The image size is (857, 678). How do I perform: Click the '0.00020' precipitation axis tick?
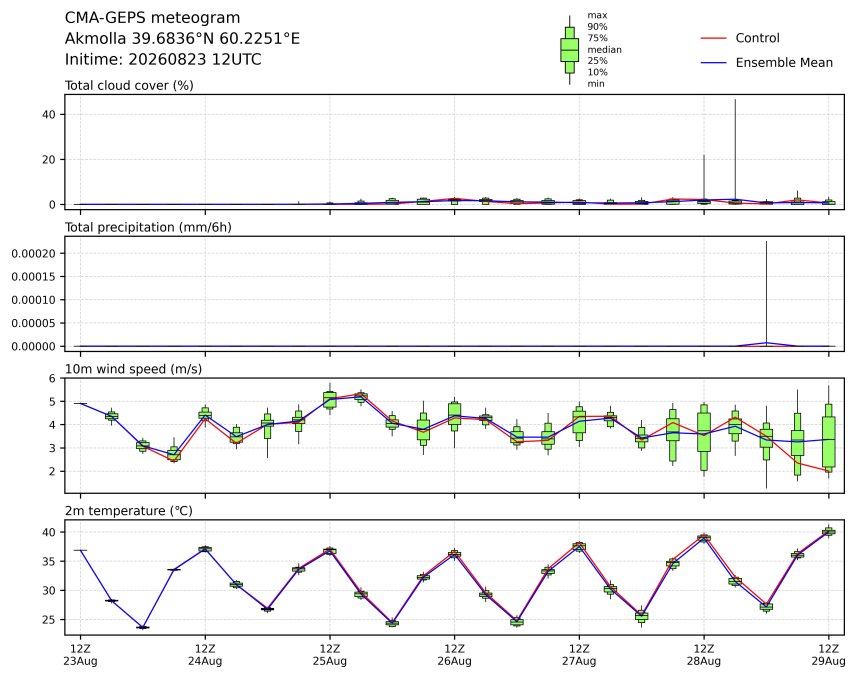pyautogui.click(x=33, y=253)
